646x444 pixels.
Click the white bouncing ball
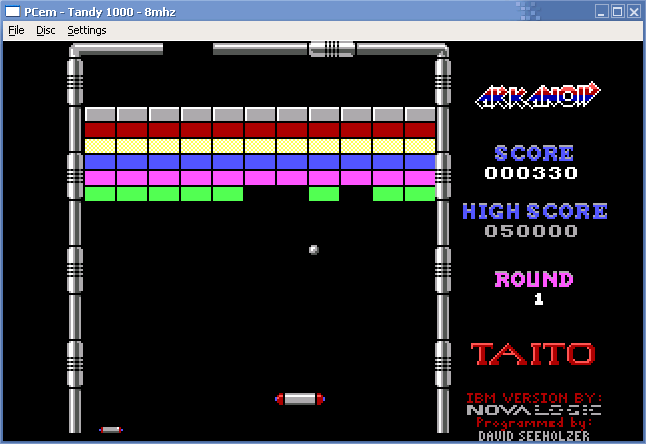[314, 250]
